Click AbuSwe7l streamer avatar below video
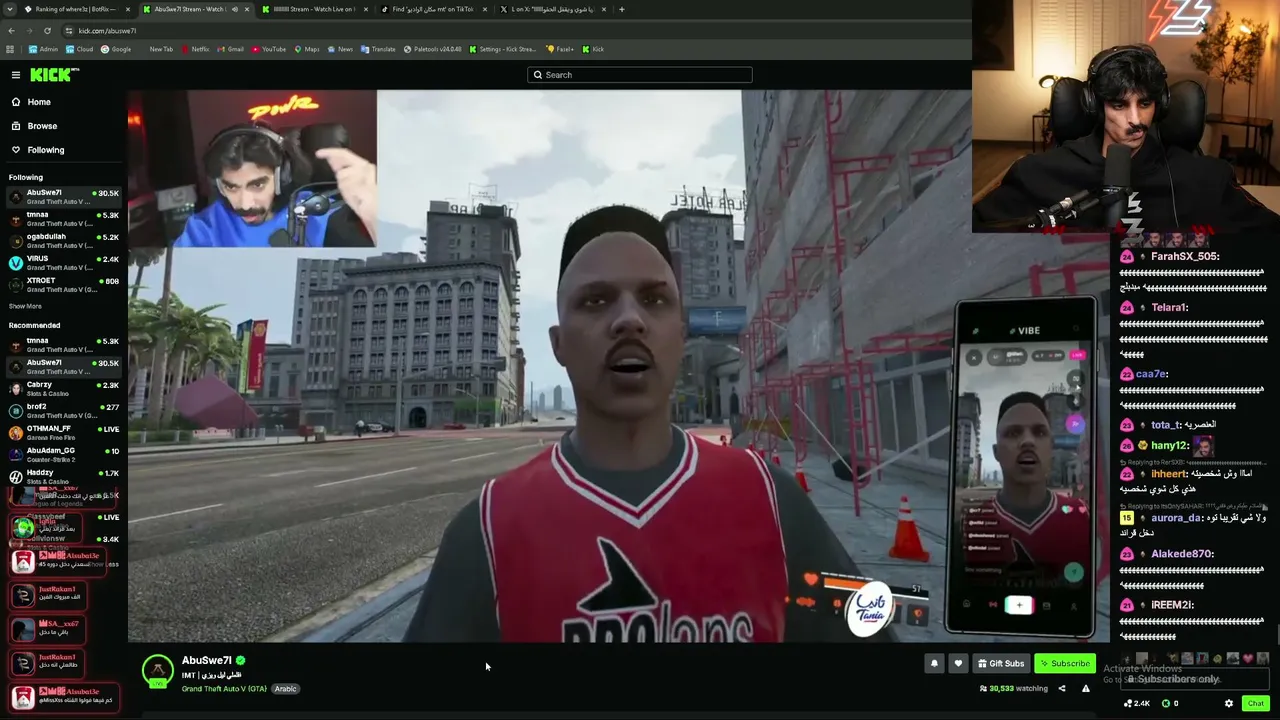The image size is (1280, 720). tap(157, 671)
